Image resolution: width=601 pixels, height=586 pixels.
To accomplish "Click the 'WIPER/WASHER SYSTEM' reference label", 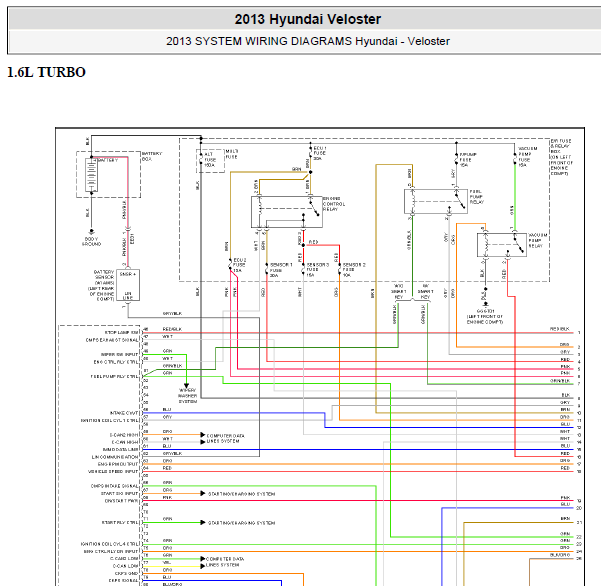I will pyautogui.click(x=187, y=396).
